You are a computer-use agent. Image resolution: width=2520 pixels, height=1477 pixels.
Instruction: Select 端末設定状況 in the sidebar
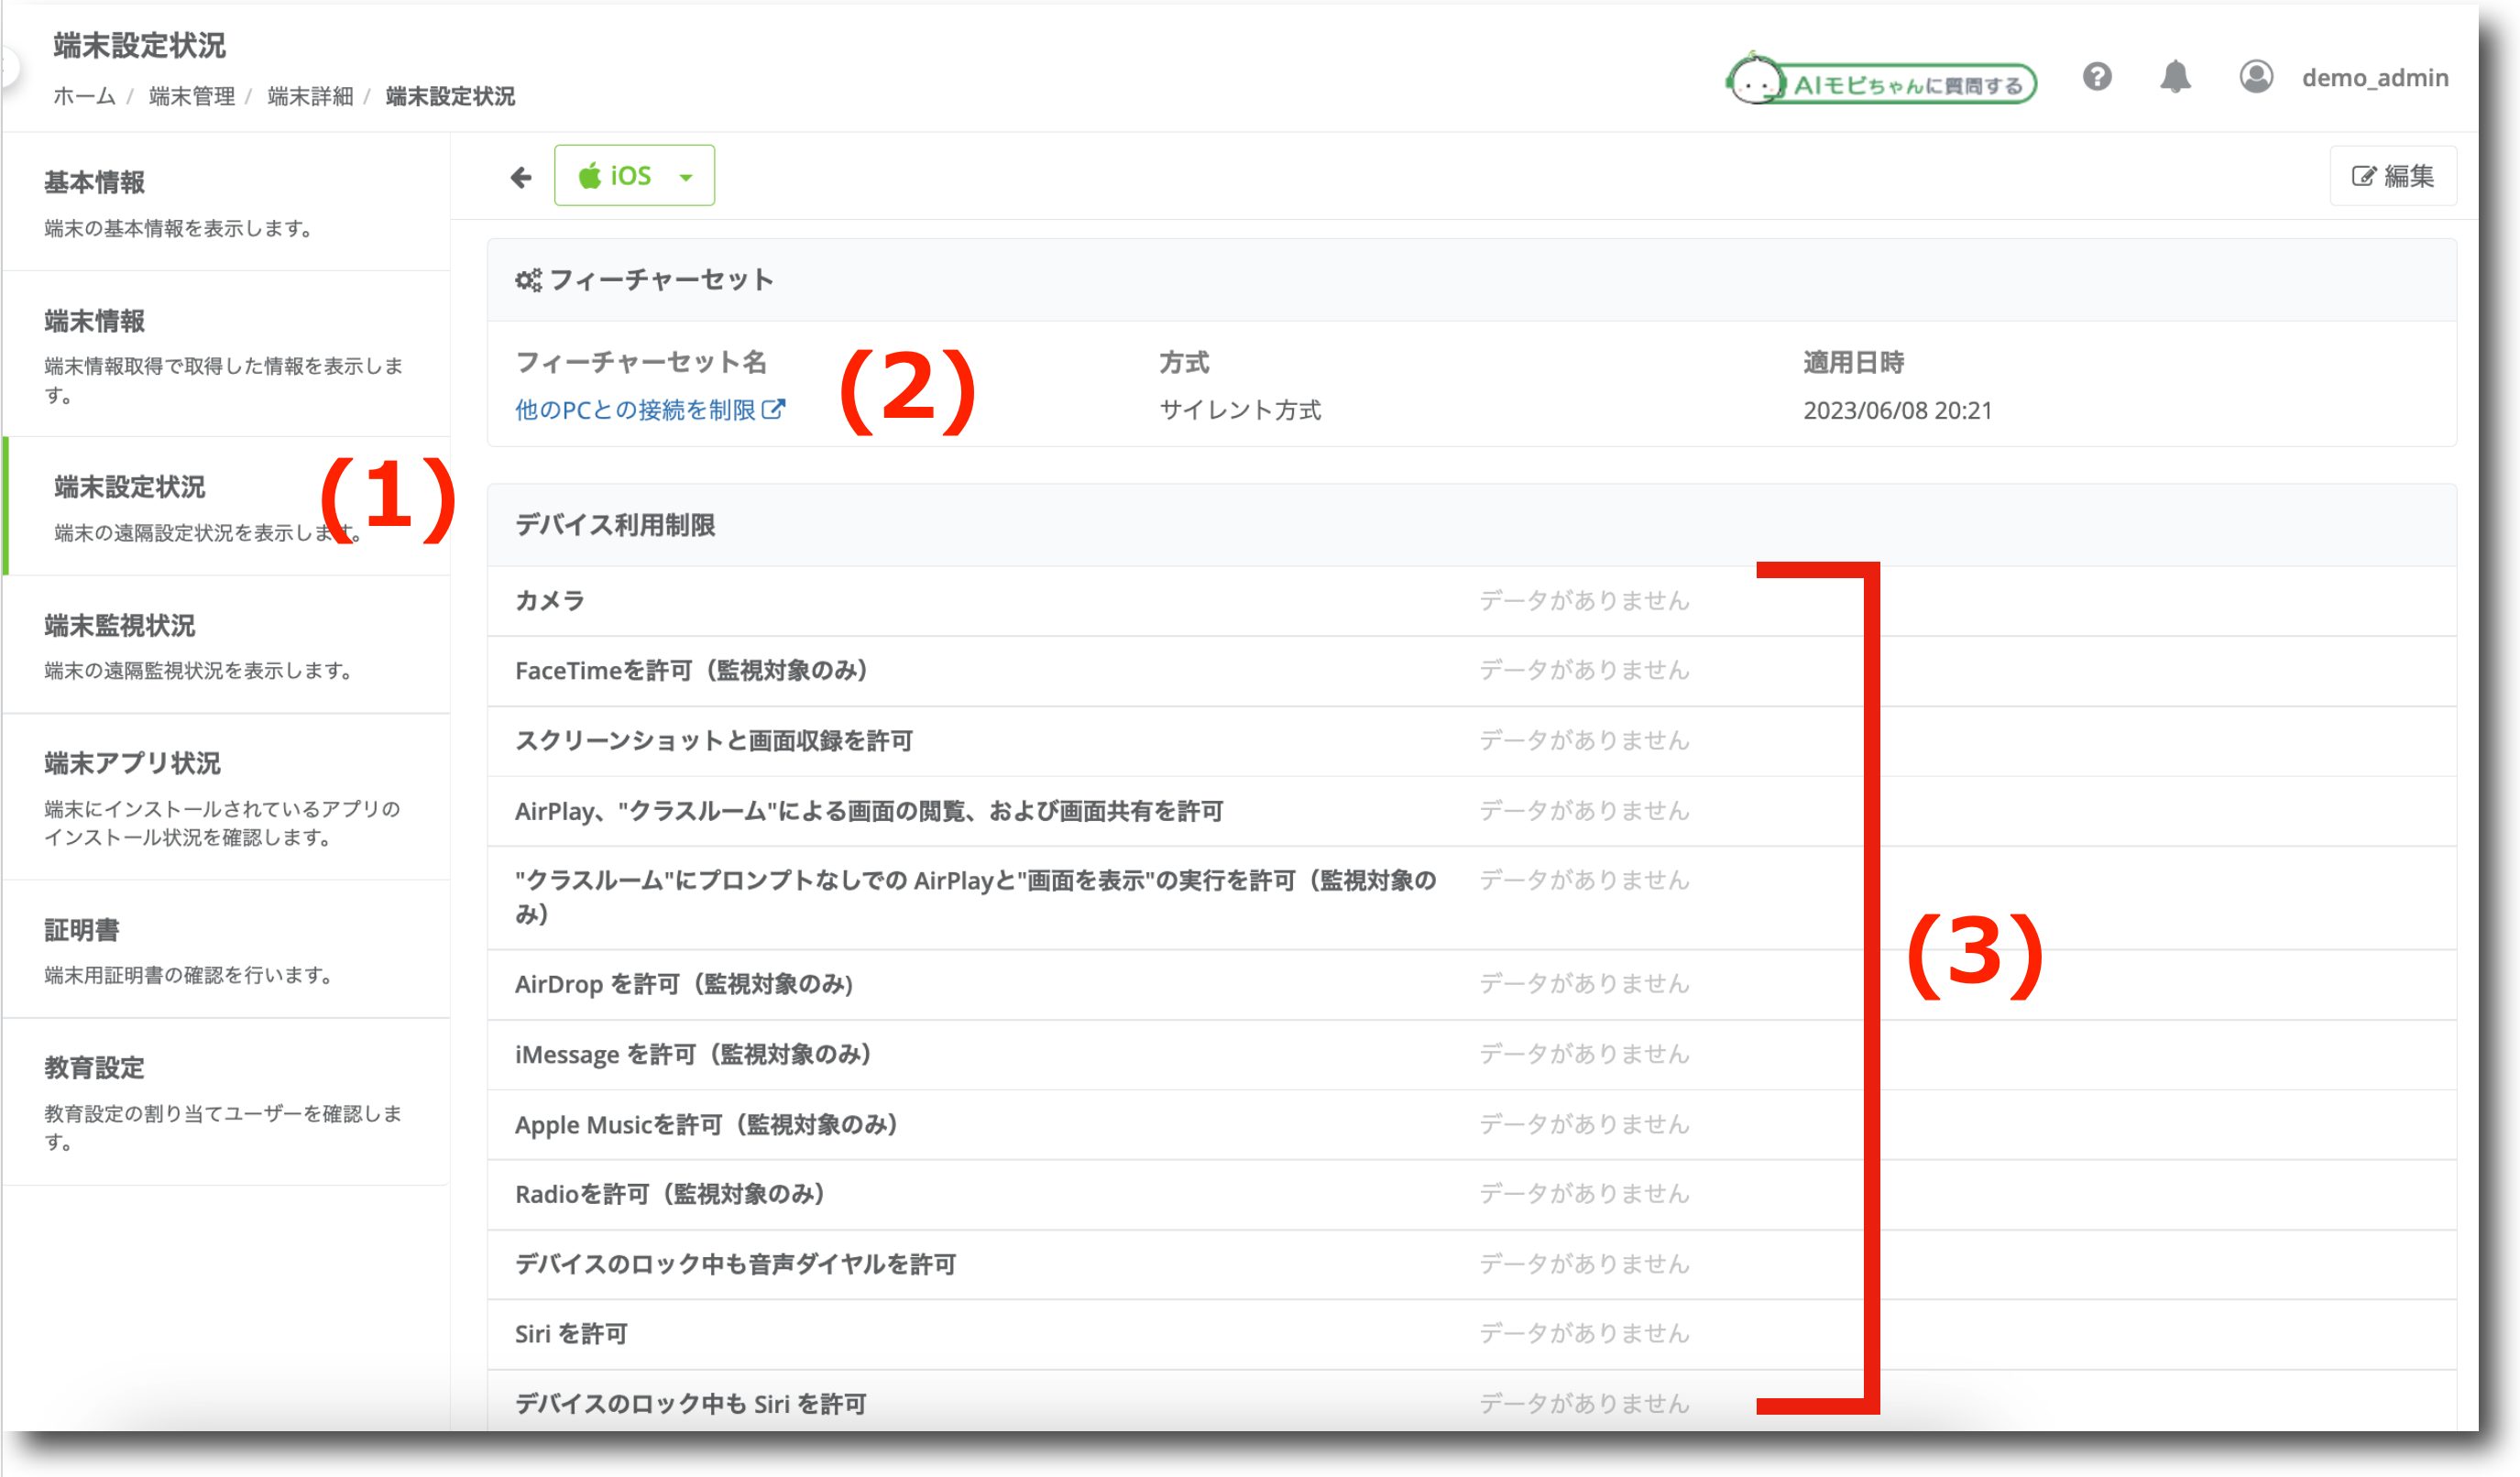(226, 507)
